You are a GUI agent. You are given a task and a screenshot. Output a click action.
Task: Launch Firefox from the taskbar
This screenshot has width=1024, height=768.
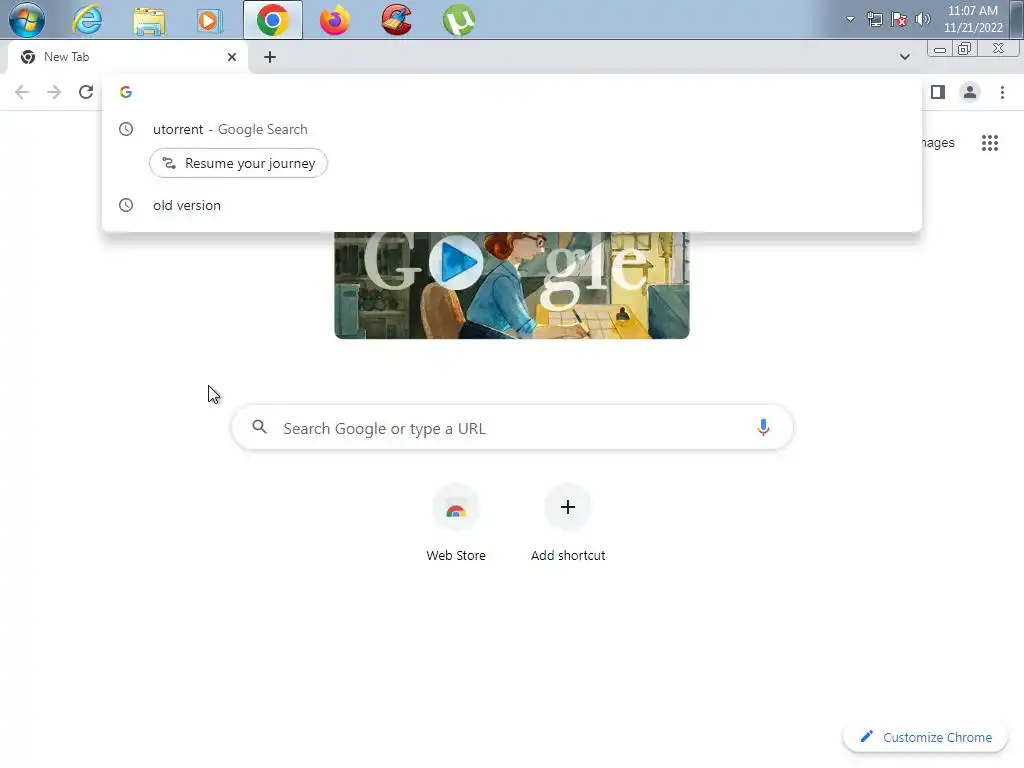click(x=334, y=20)
